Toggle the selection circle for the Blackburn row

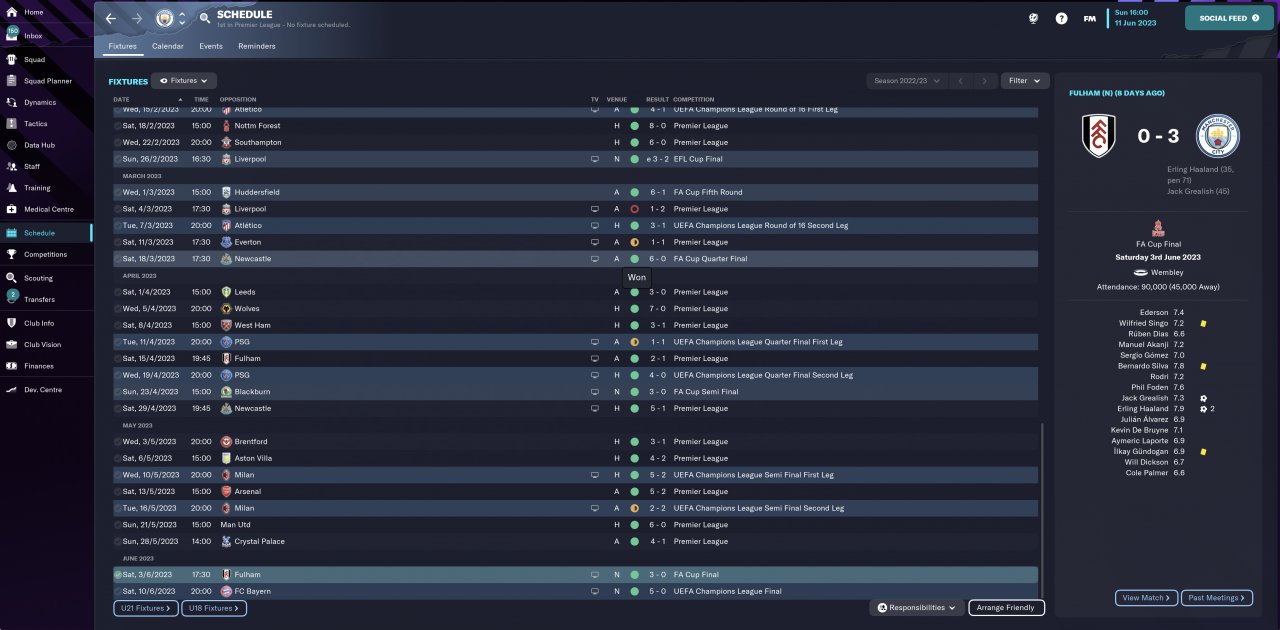(x=118, y=392)
